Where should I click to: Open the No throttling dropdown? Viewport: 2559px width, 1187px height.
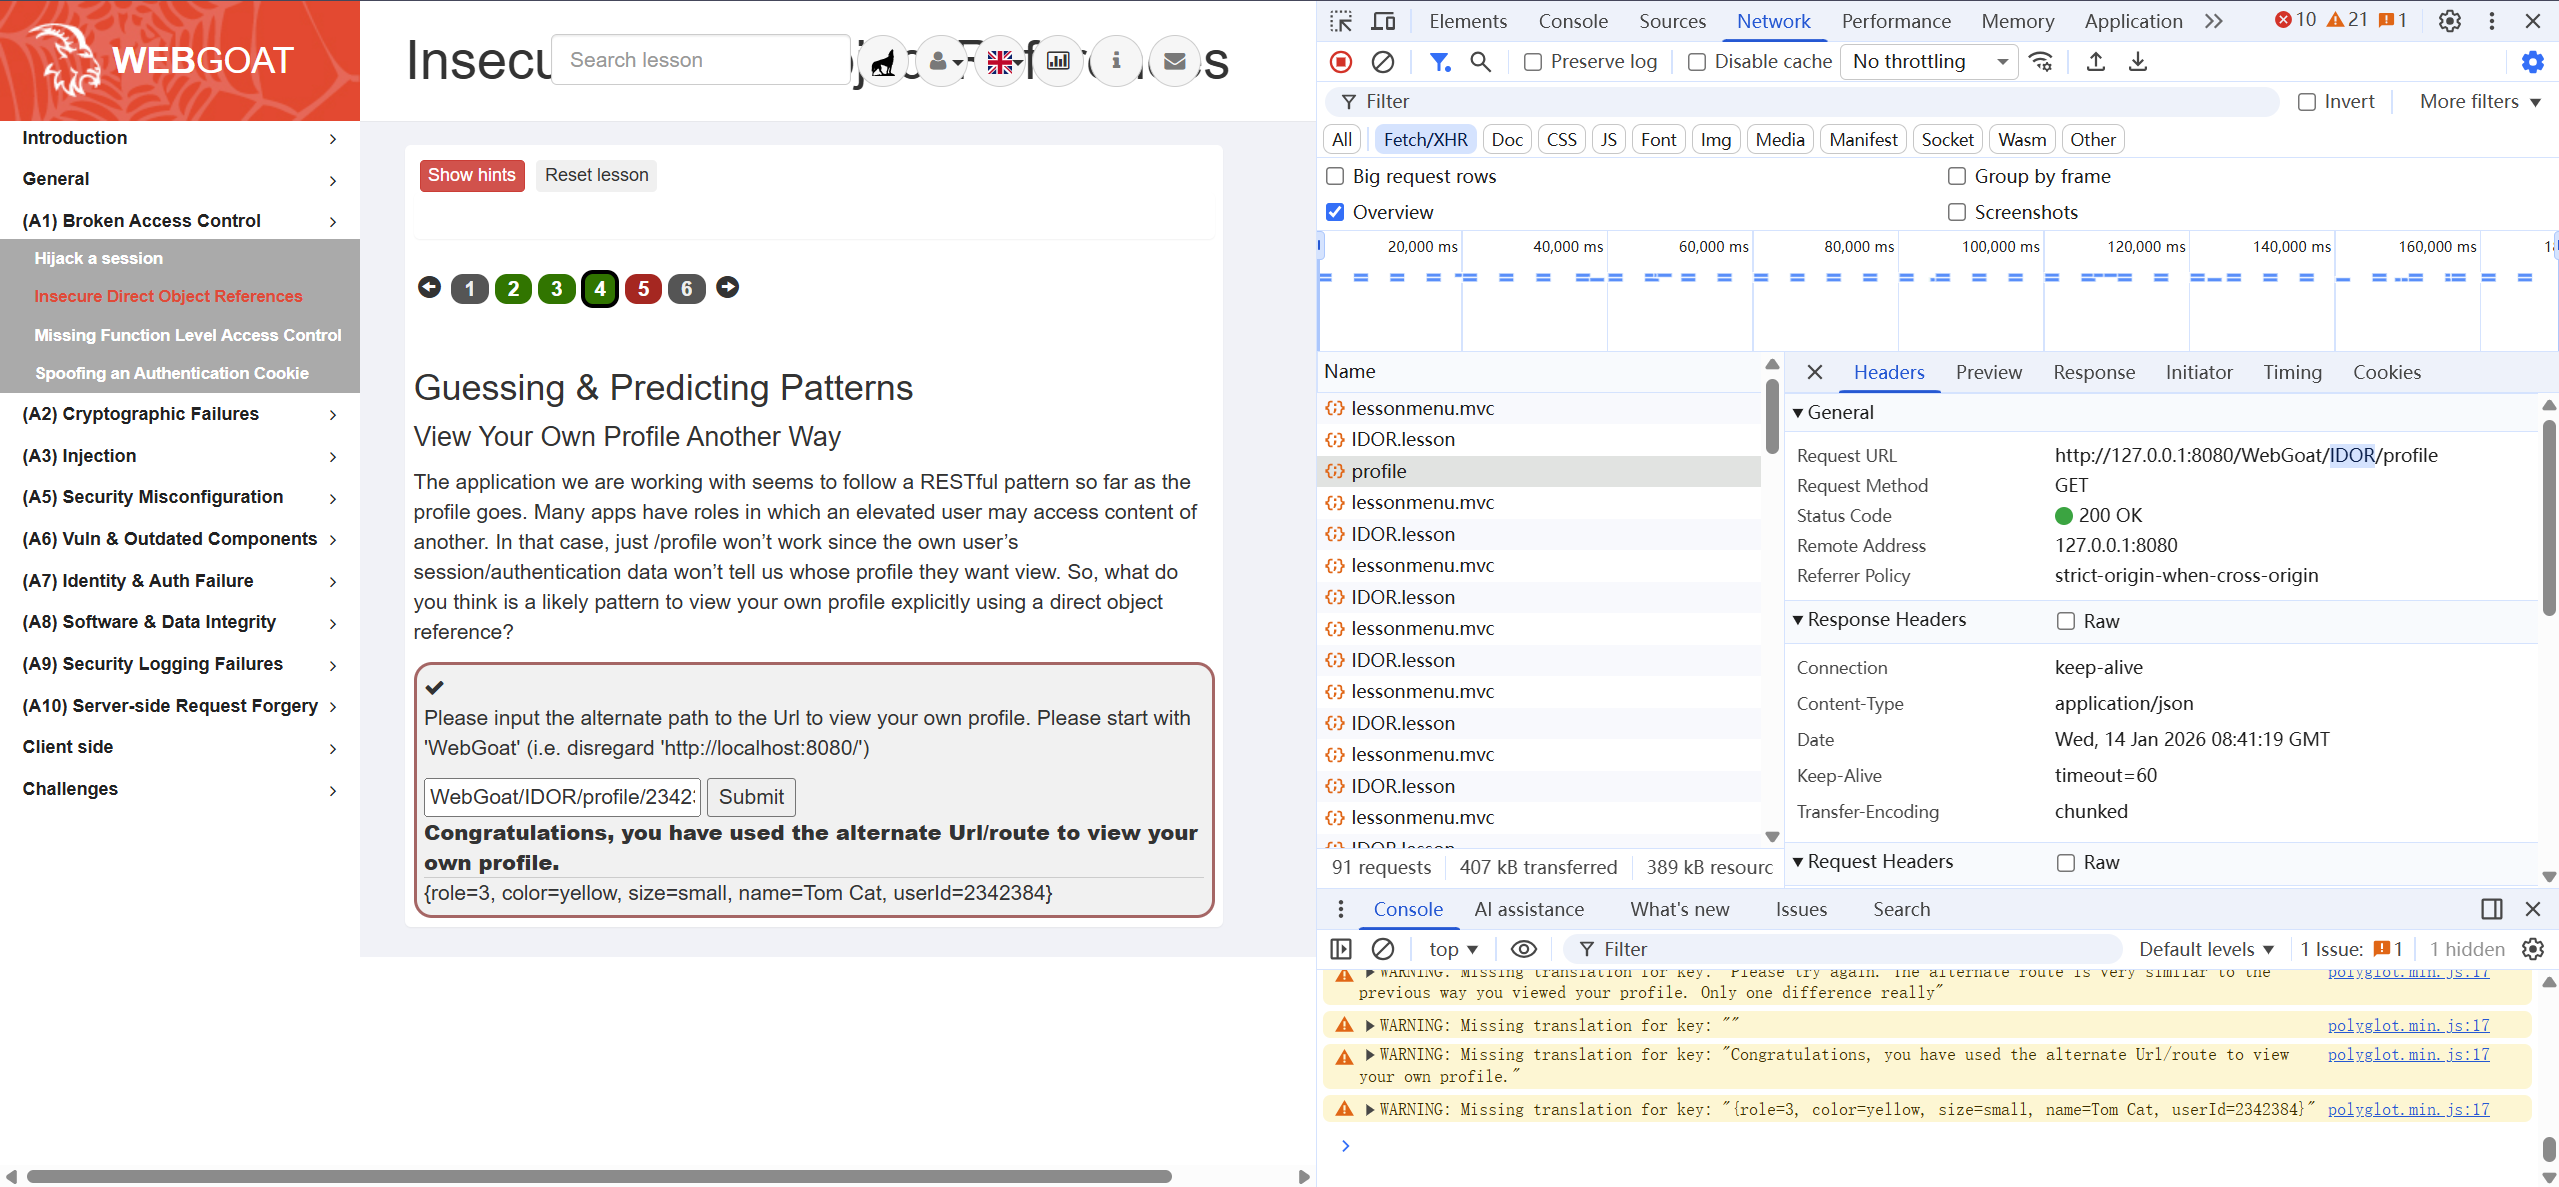tap(1928, 62)
